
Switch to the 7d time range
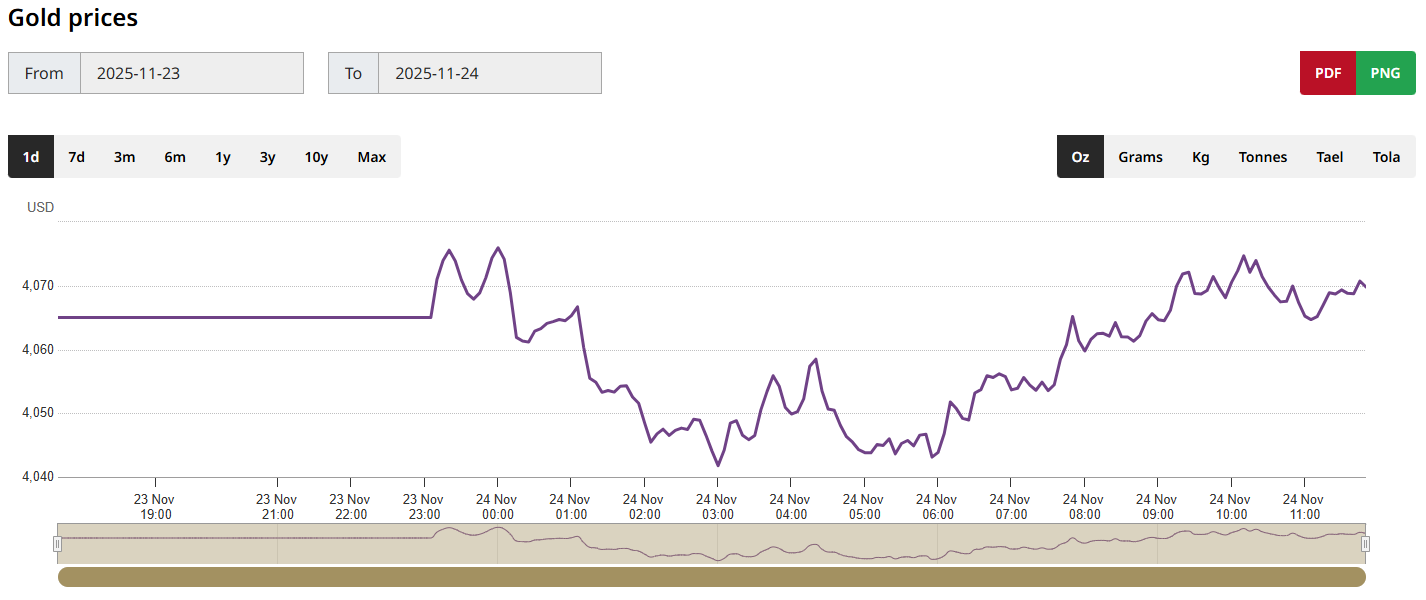pos(76,157)
